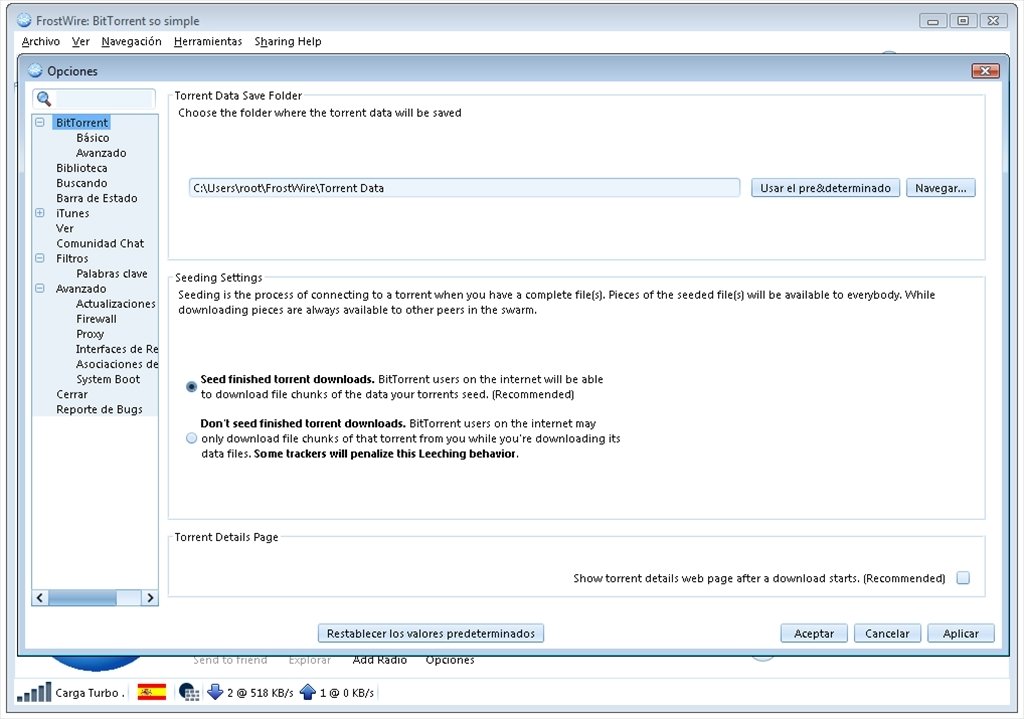Select iTunes in the options tree

click(x=72, y=213)
